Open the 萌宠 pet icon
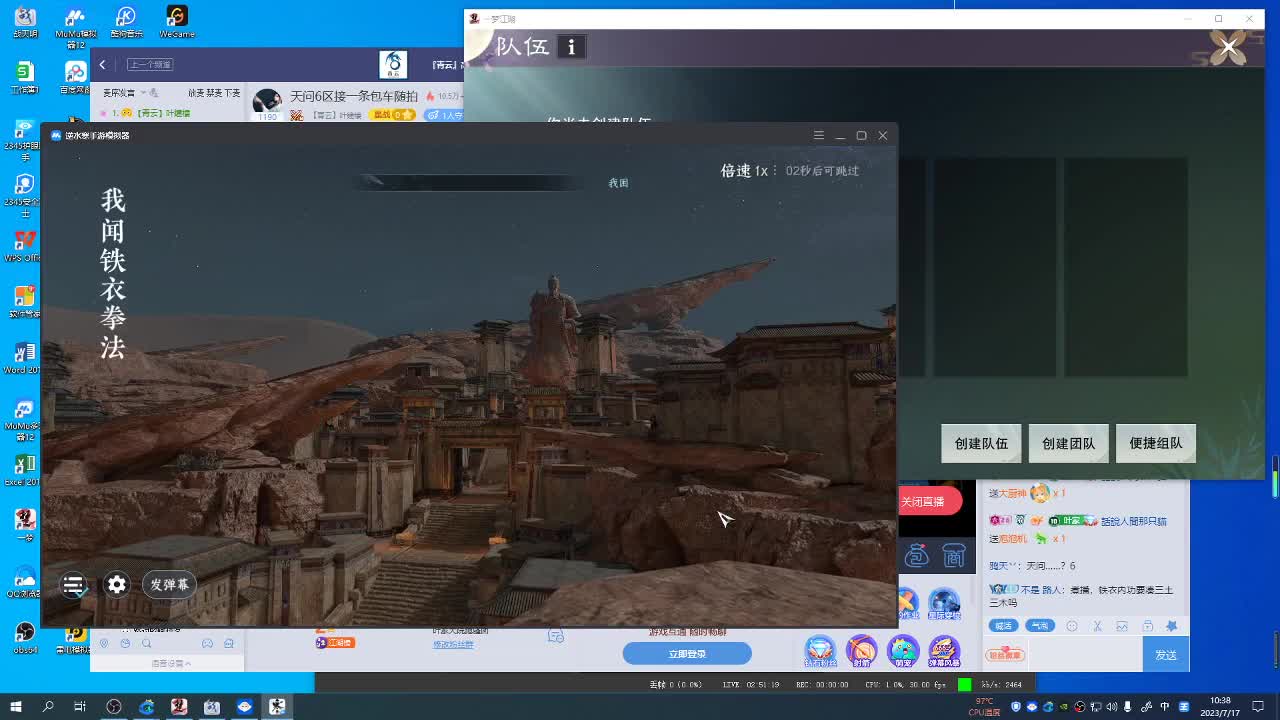1280x720 pixels. [903, 651]
